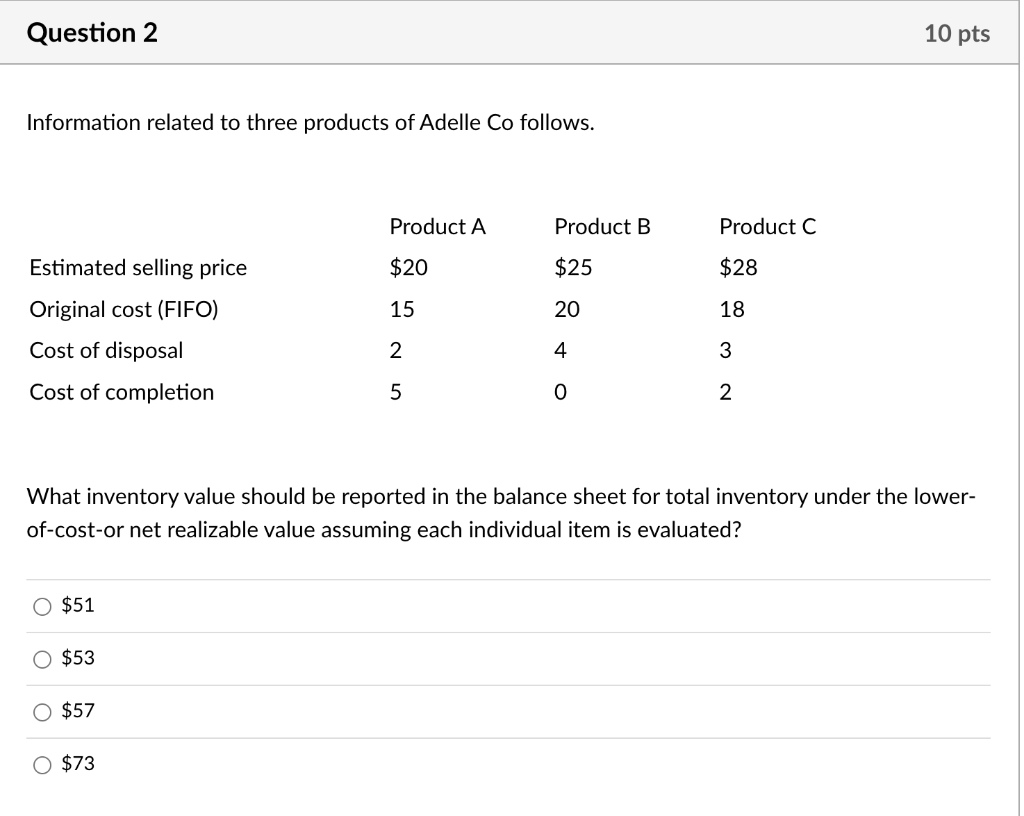Click the "Original cost (FIFO)" row label
Screen dimensions: 1024x816
point(123,309)
